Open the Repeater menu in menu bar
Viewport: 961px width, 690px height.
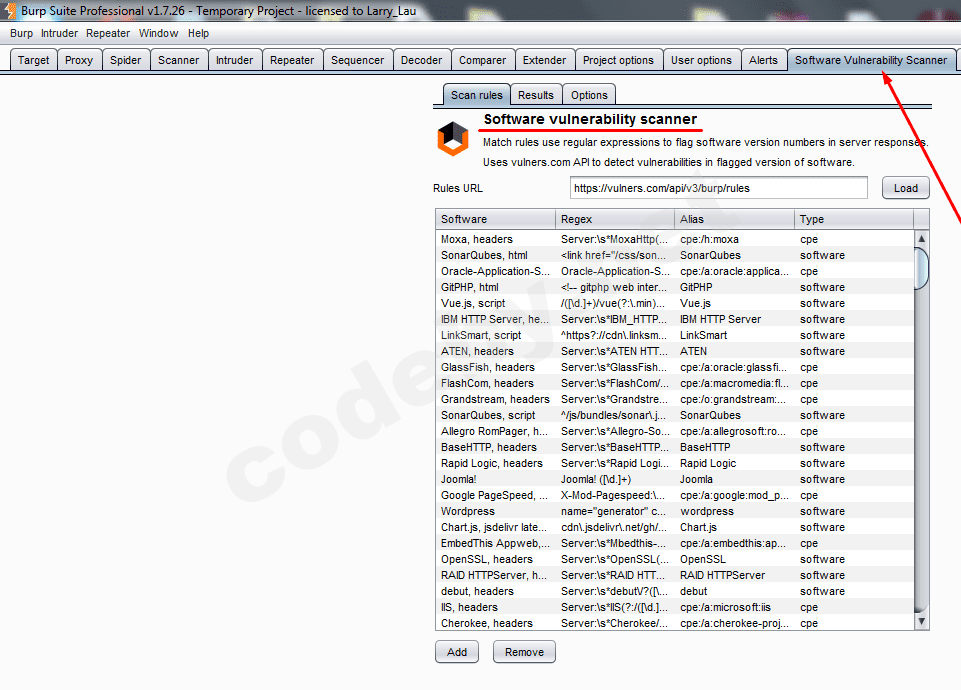coord(108,33)
